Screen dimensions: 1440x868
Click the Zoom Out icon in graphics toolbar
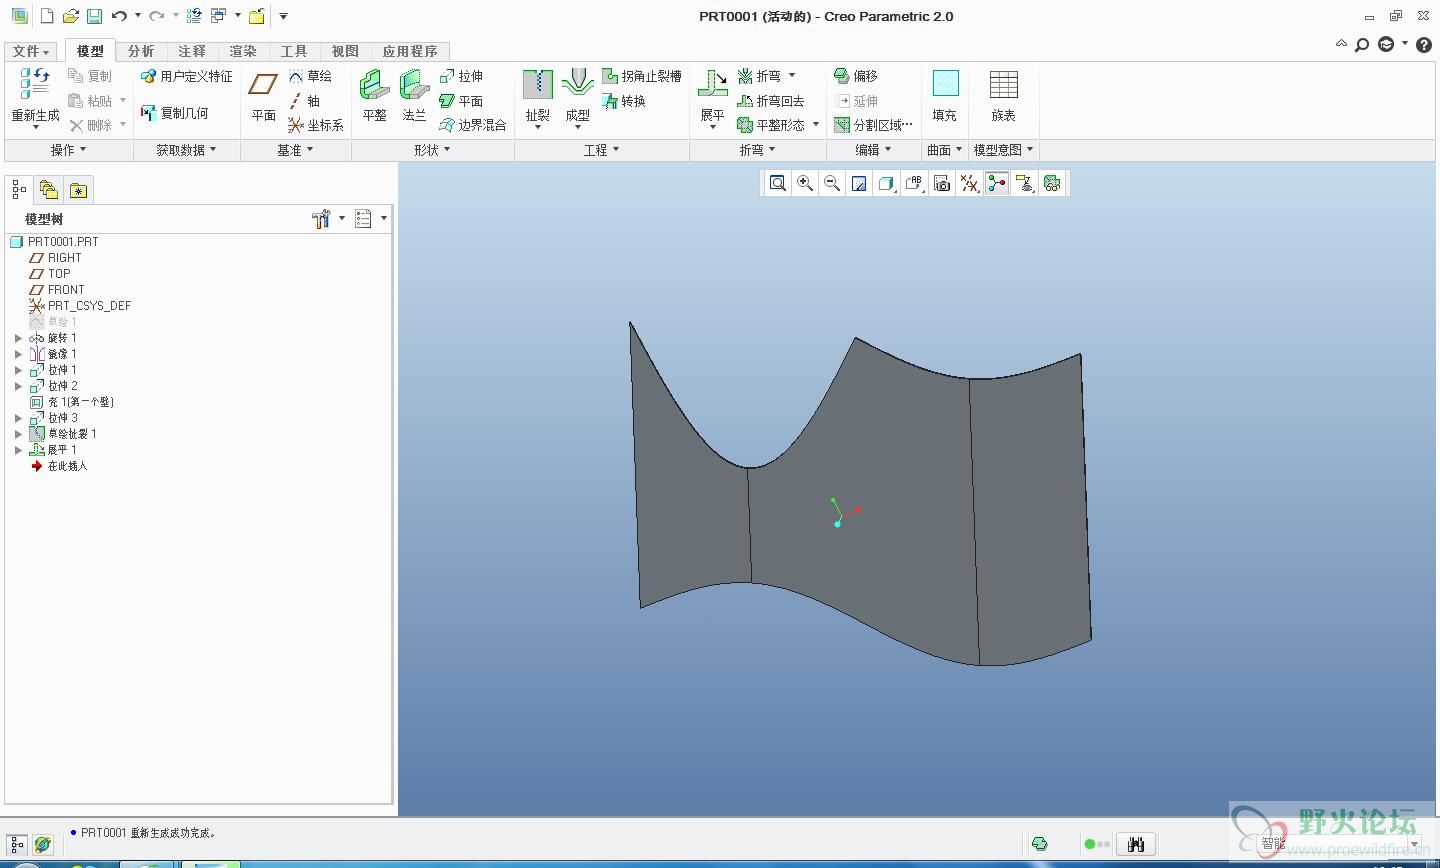832,183
